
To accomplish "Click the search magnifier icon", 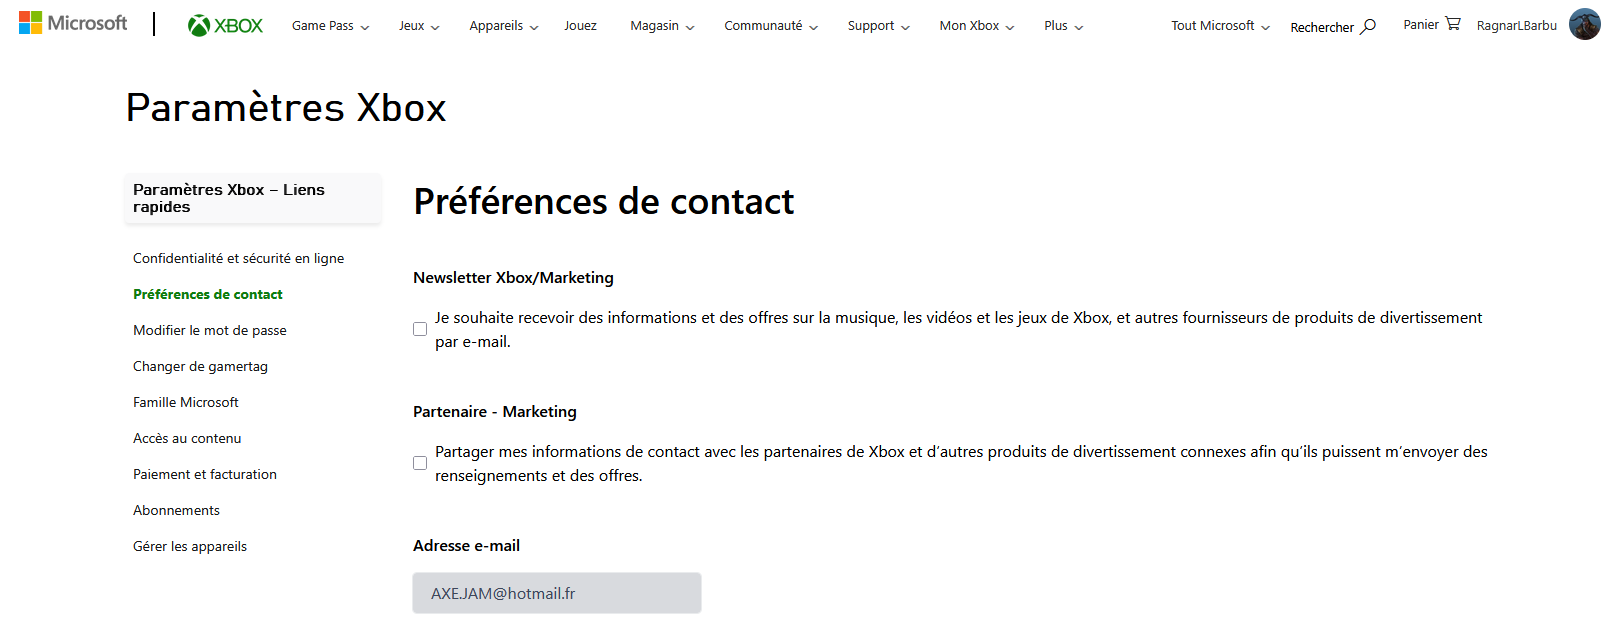I will click(x=1368, y=27).
